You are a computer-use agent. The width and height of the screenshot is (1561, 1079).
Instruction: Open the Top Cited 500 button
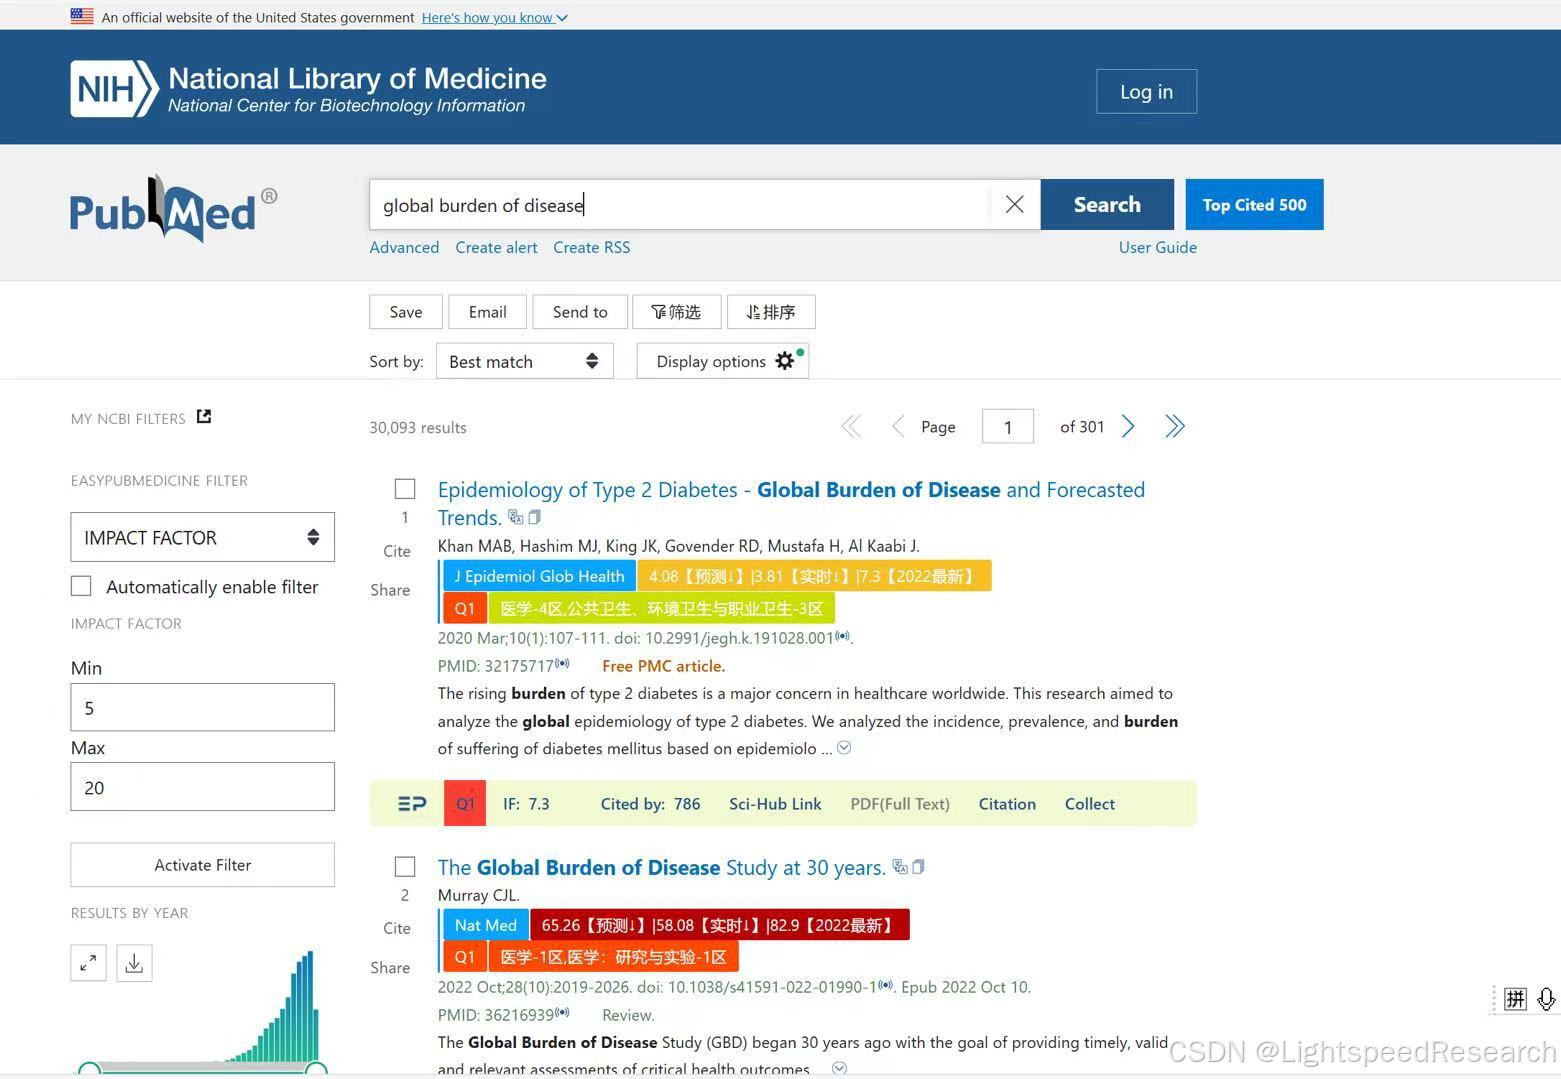(1254, 204)
